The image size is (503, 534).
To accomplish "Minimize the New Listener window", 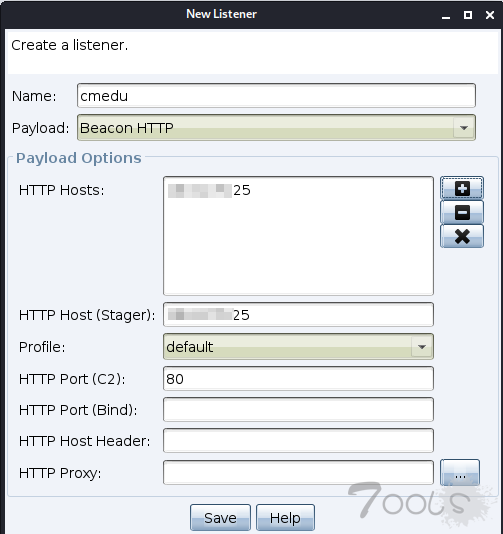I will pyautogui.click(x=446, y=16).
